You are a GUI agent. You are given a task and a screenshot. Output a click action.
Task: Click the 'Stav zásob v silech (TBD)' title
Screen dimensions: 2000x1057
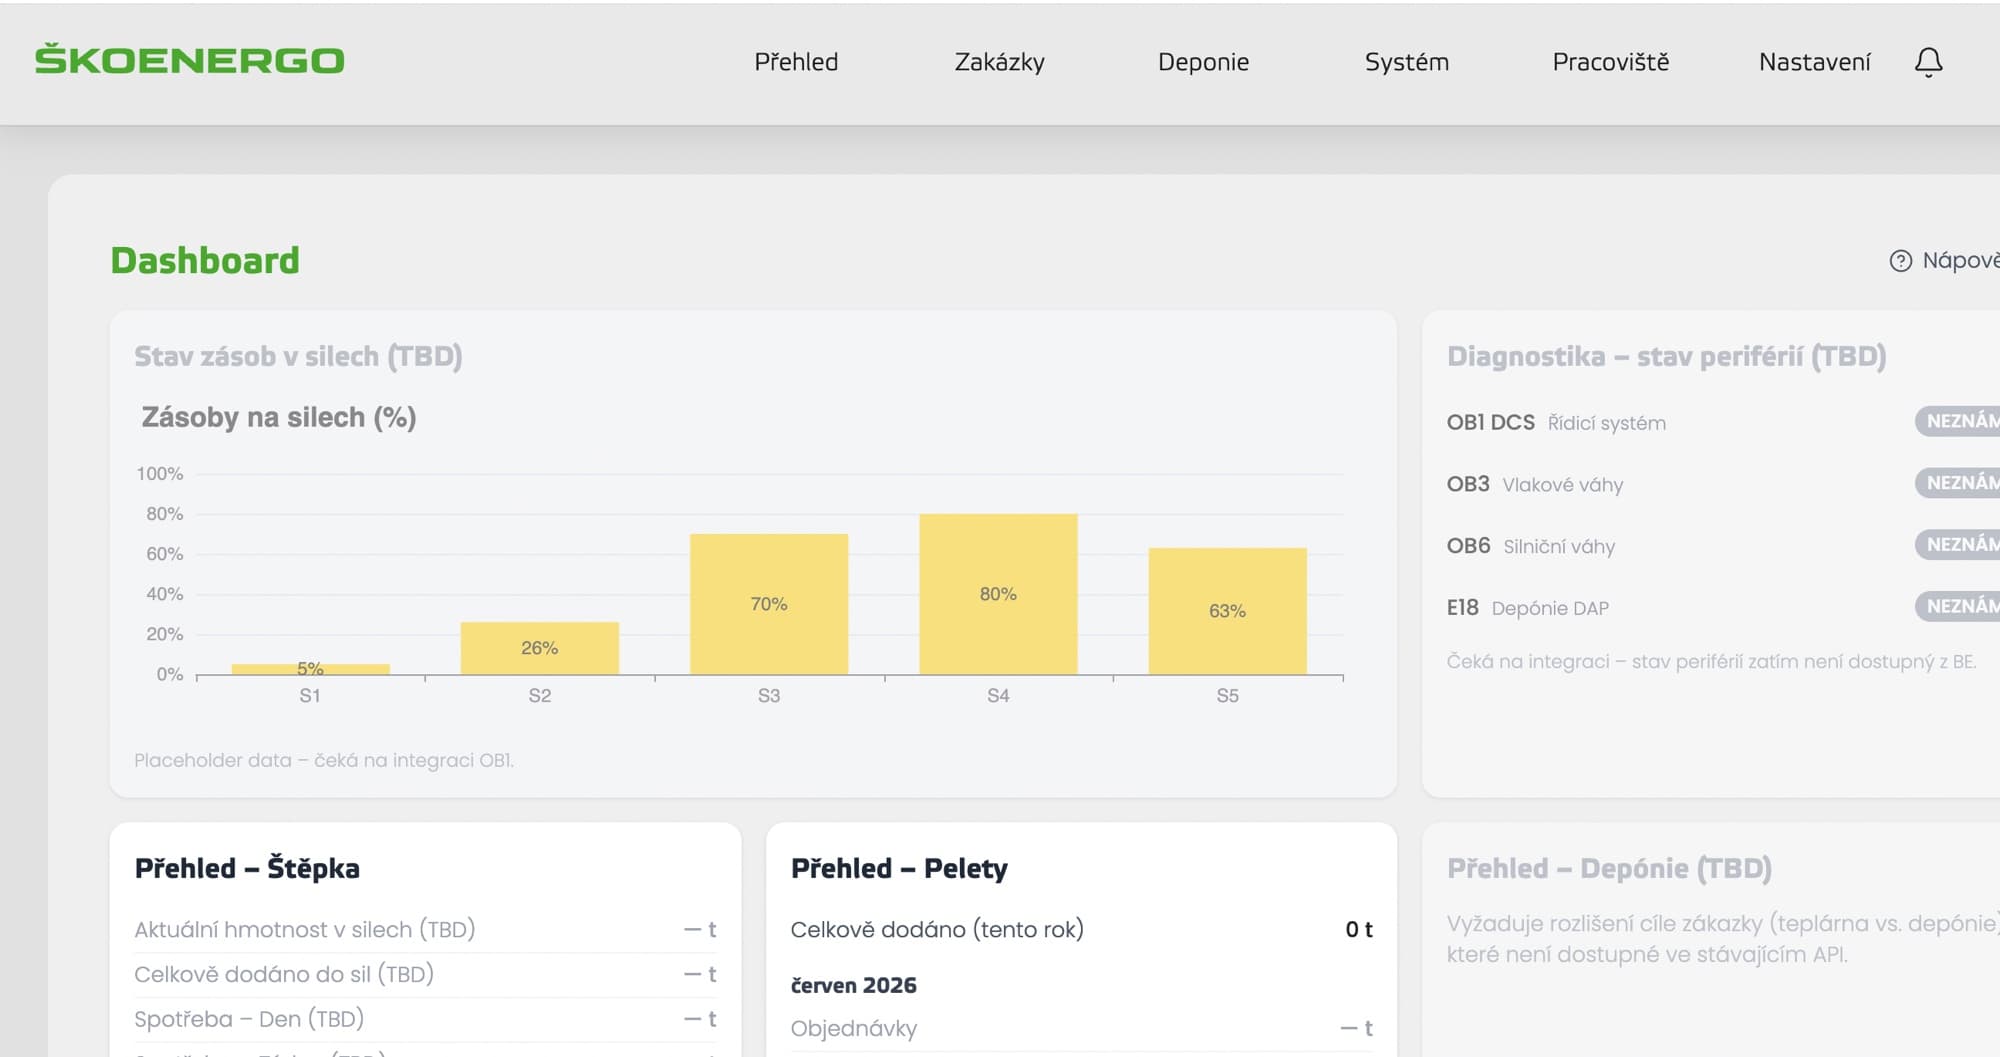tap(298, 357)
